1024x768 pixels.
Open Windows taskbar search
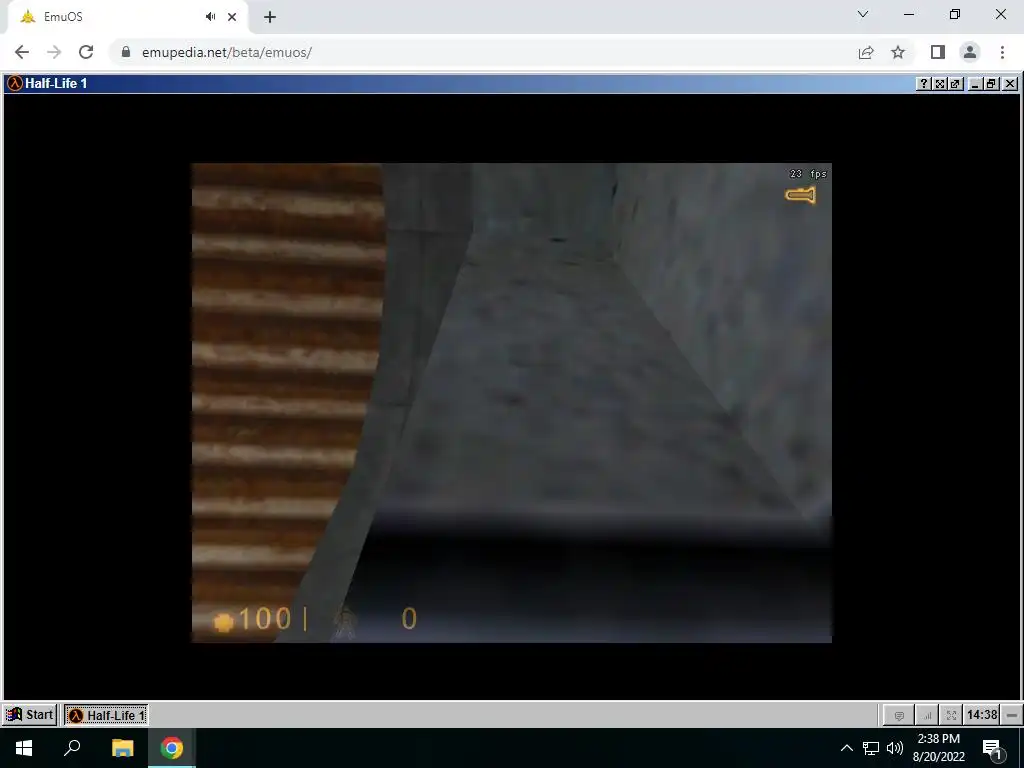click(72, 748)
